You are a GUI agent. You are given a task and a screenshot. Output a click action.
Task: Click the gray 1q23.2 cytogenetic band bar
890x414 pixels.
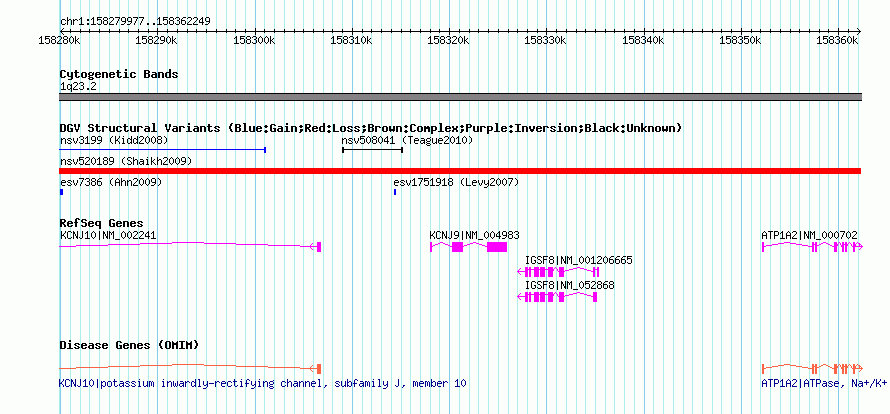[460, 97]
